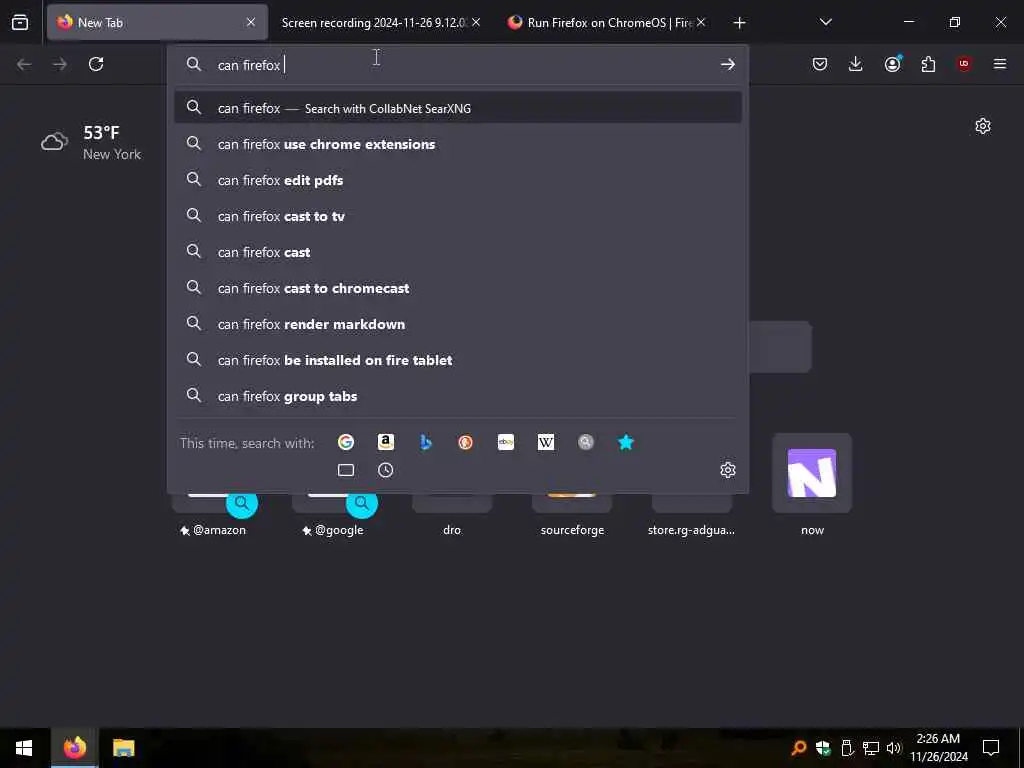The height and width of the screenshot is (768, 1024).
Task: Open Windows Security shield tray icon
Action: pyautogui.click(x=823, y=748)
